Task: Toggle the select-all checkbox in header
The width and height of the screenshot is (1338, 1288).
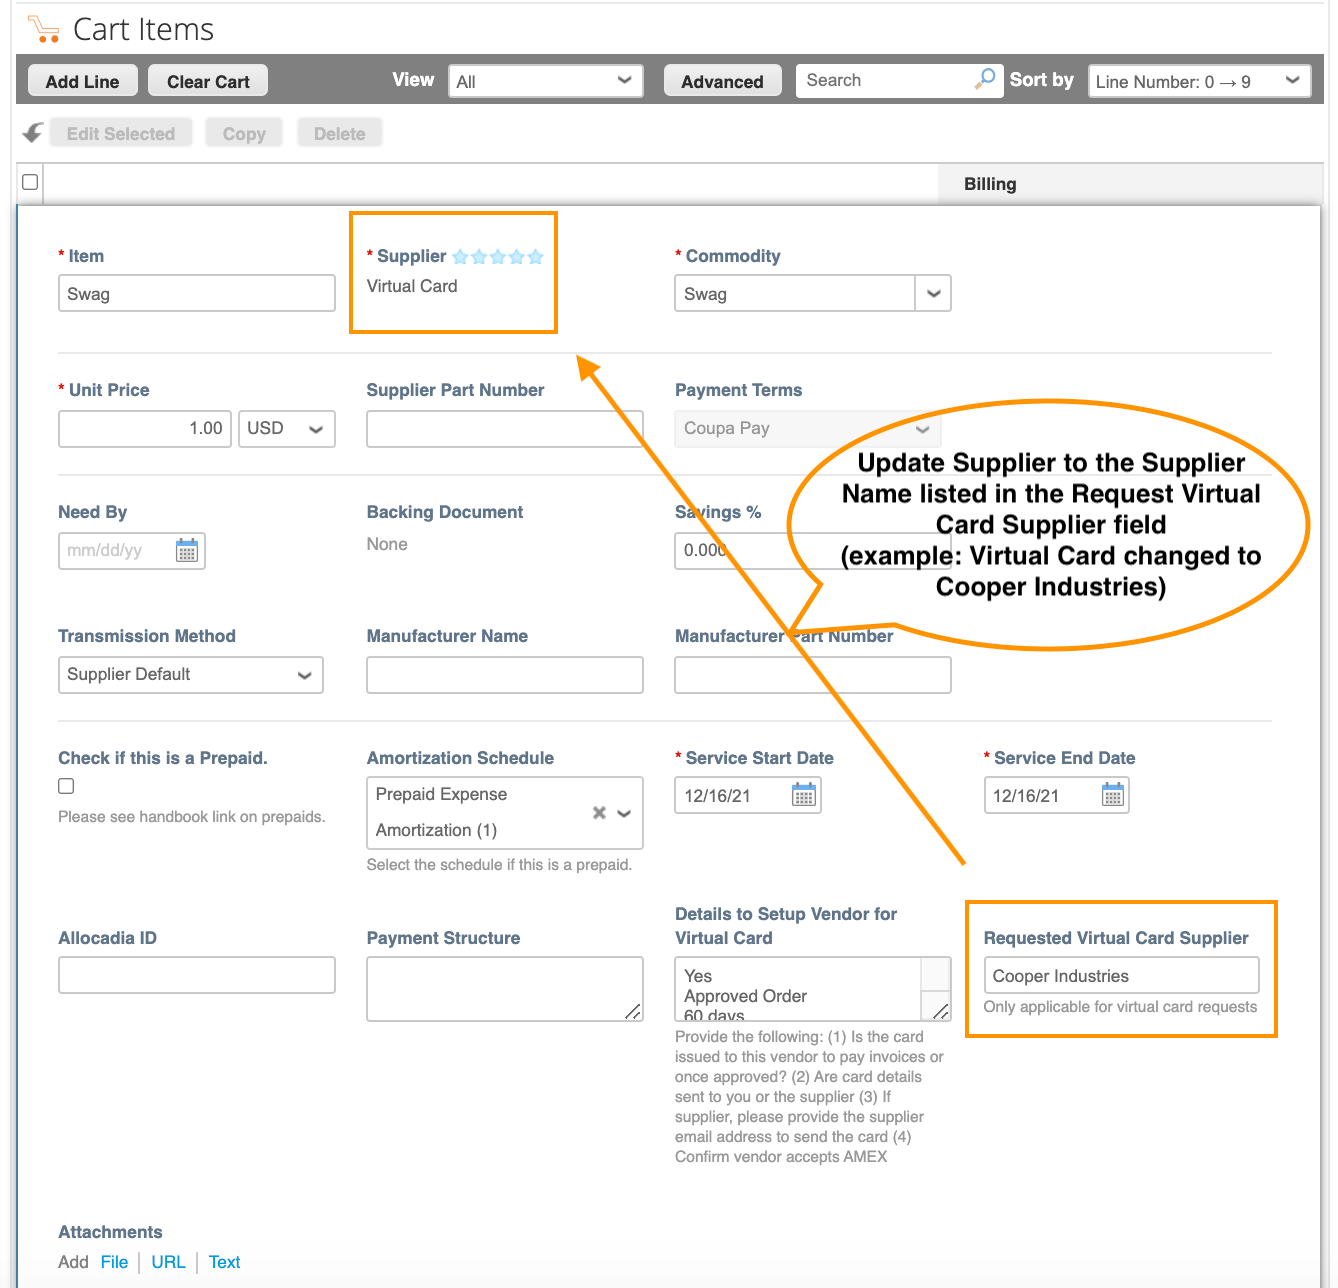Action: point(30,182)
